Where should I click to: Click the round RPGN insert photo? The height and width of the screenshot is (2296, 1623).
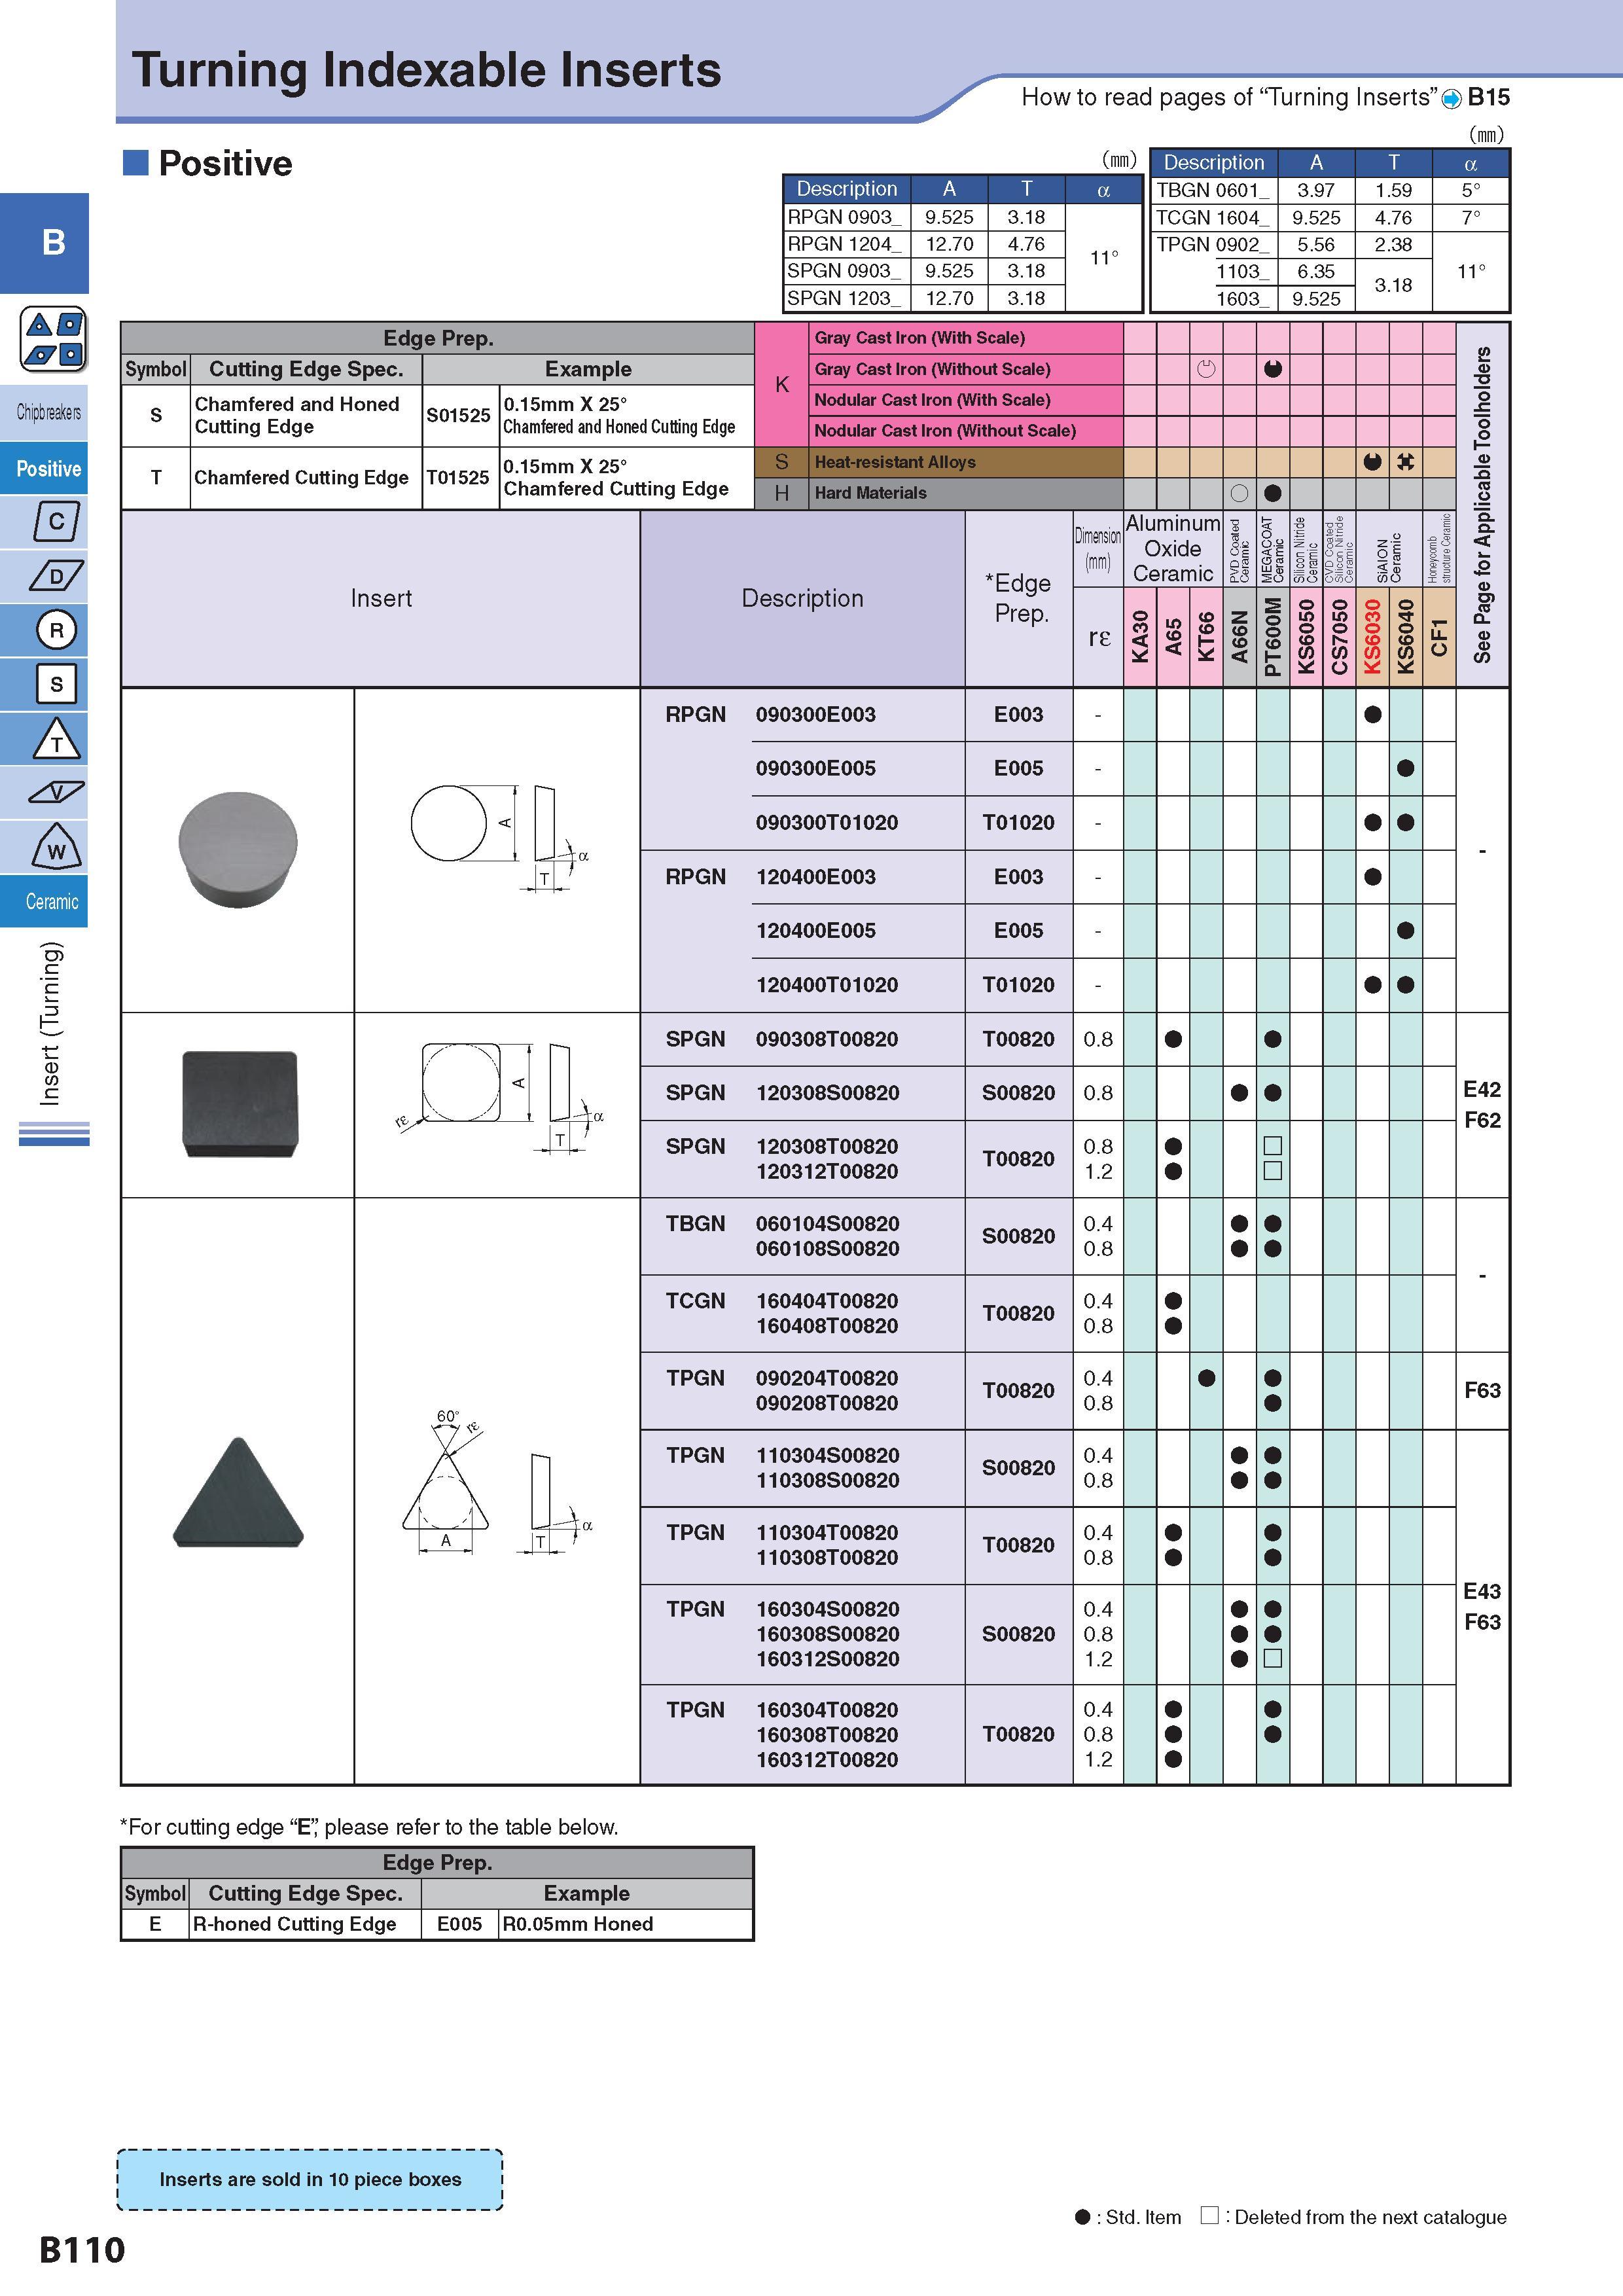238,849
